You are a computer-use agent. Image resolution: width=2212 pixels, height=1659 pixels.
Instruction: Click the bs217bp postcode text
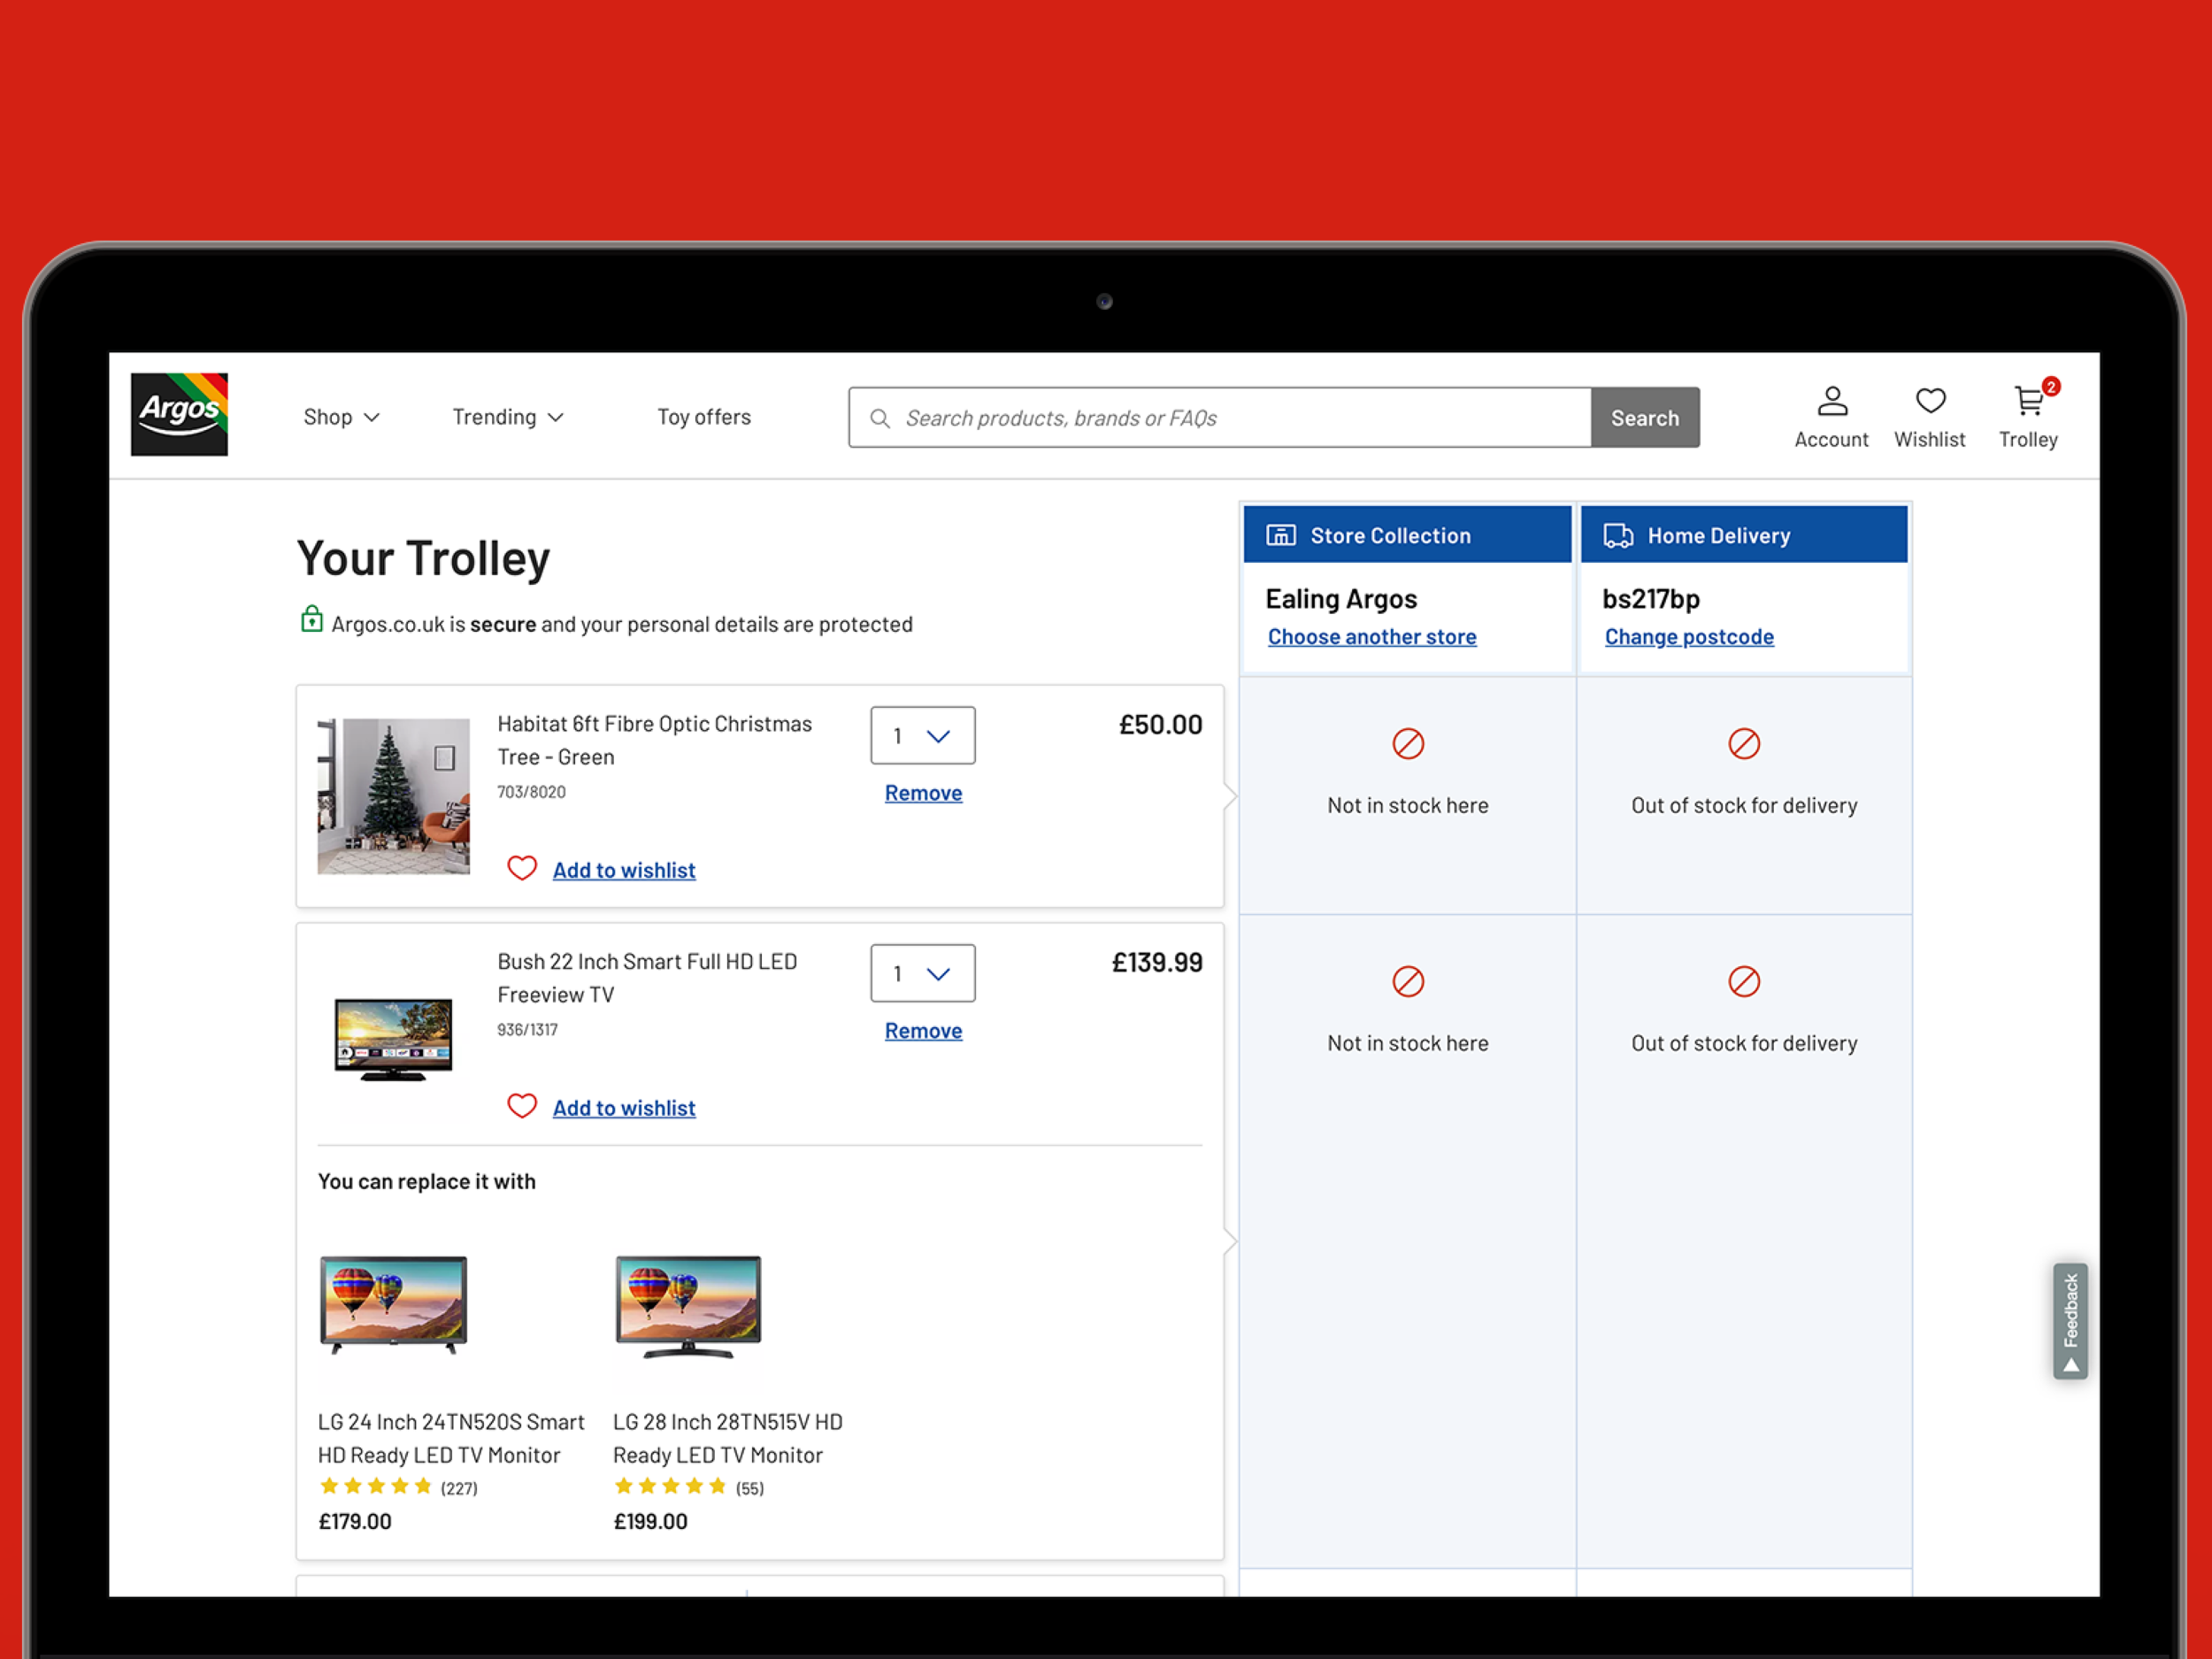click(1651, 599)
